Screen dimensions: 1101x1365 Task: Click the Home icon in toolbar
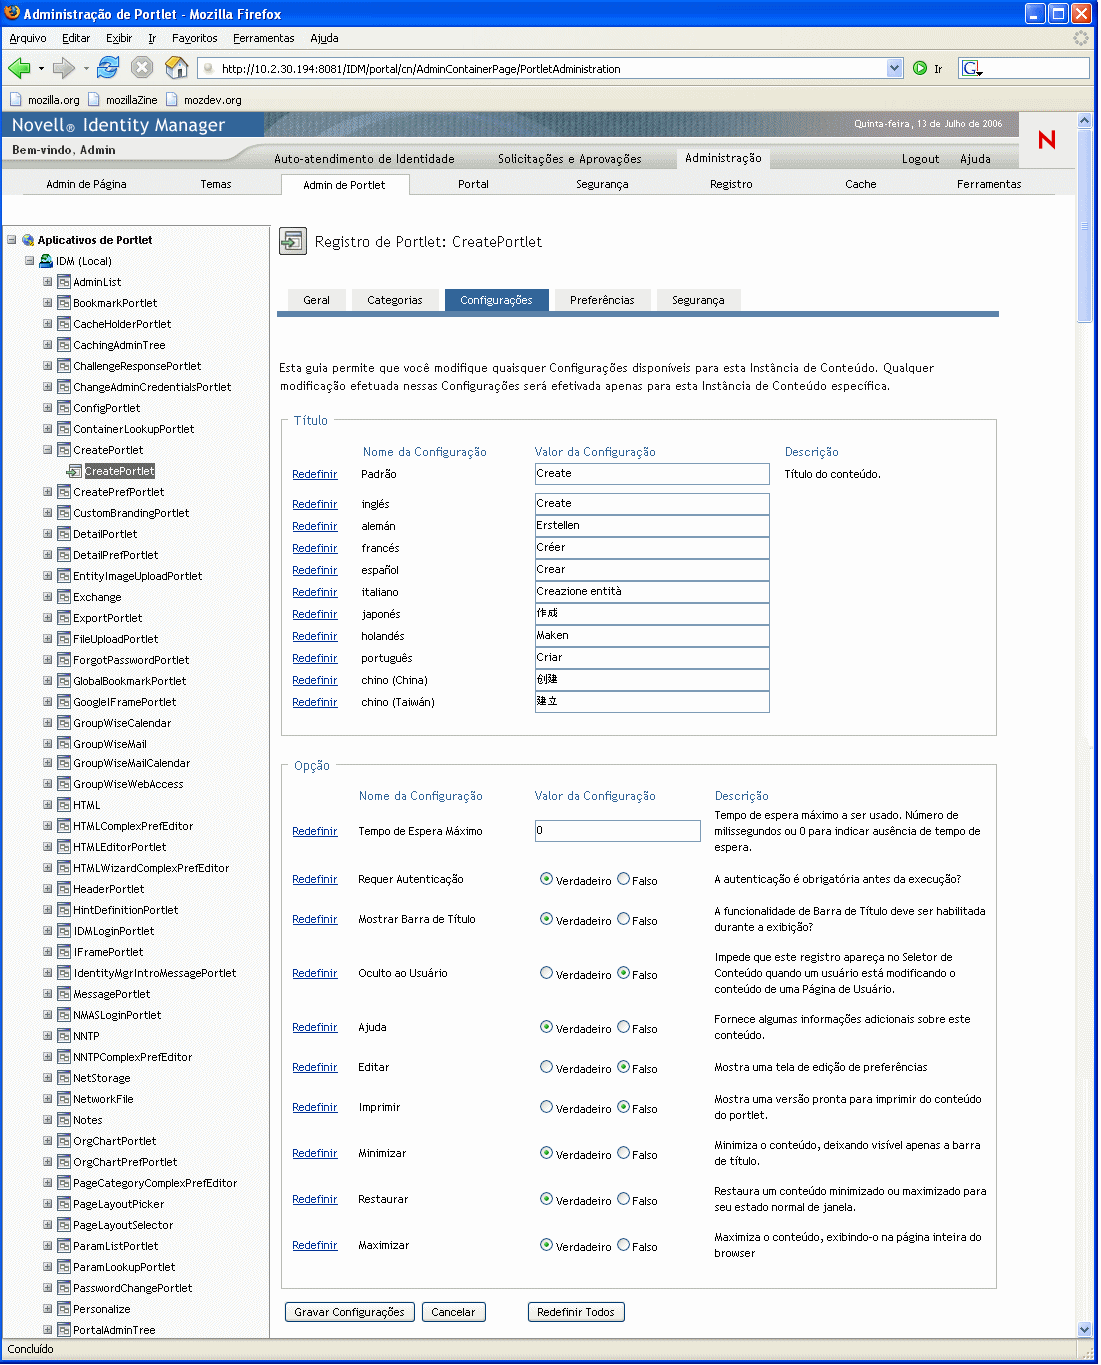(x=176, y=68)
